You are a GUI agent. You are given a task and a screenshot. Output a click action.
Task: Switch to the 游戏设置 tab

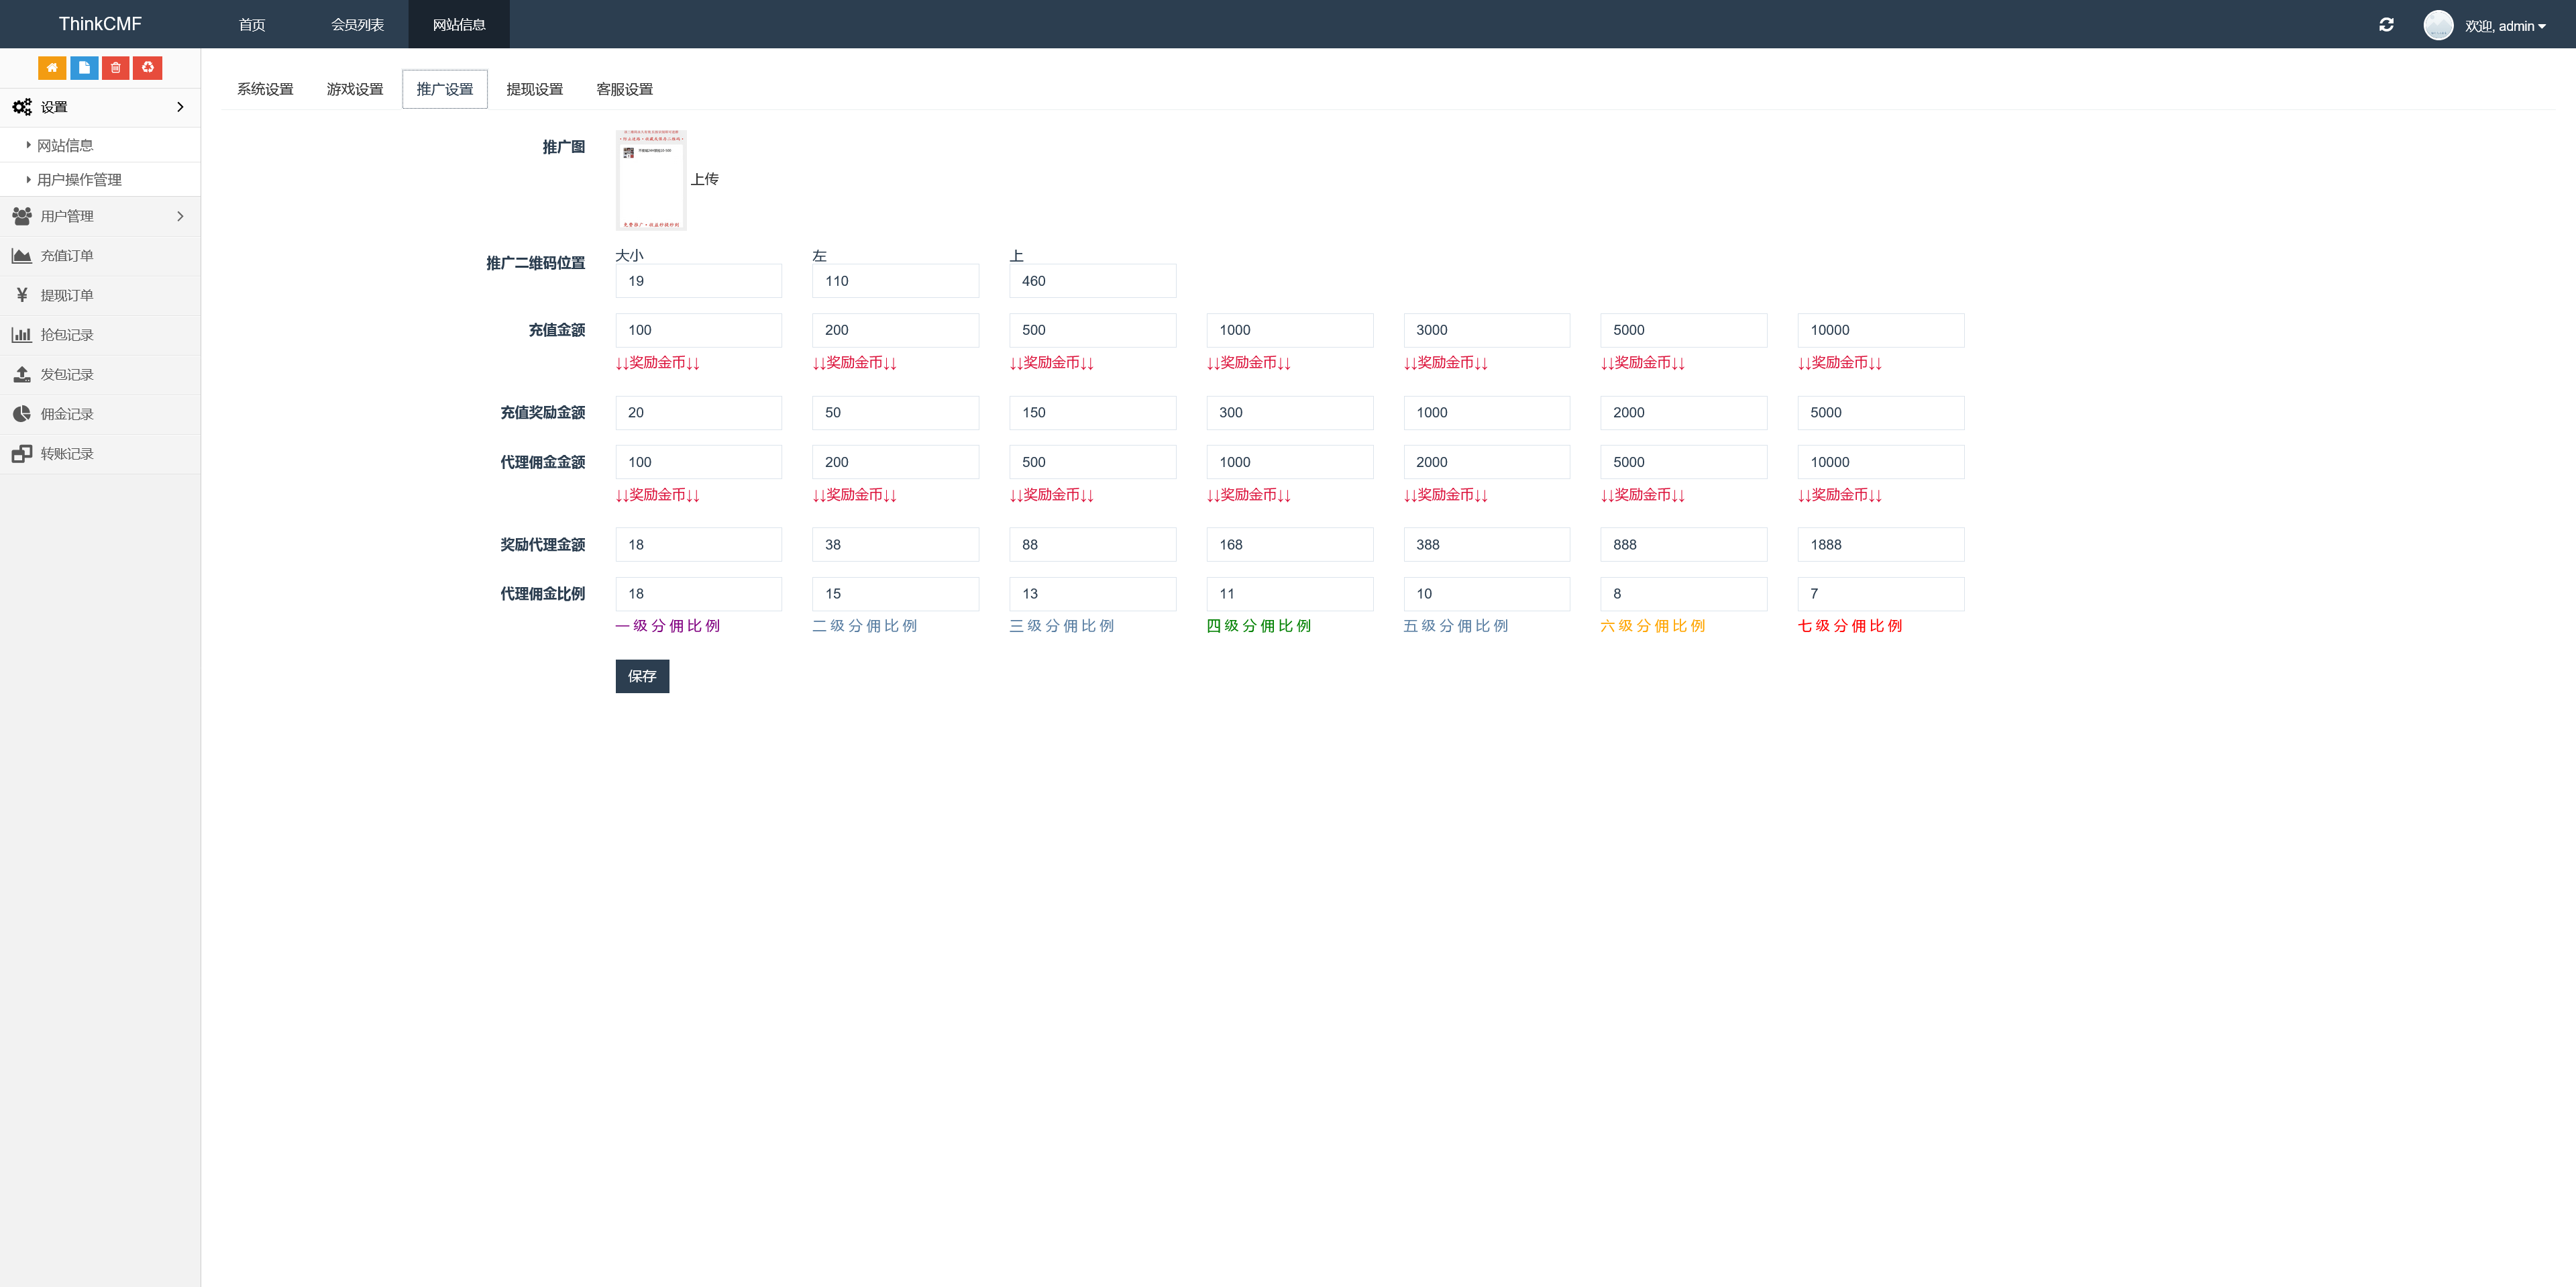355,89
